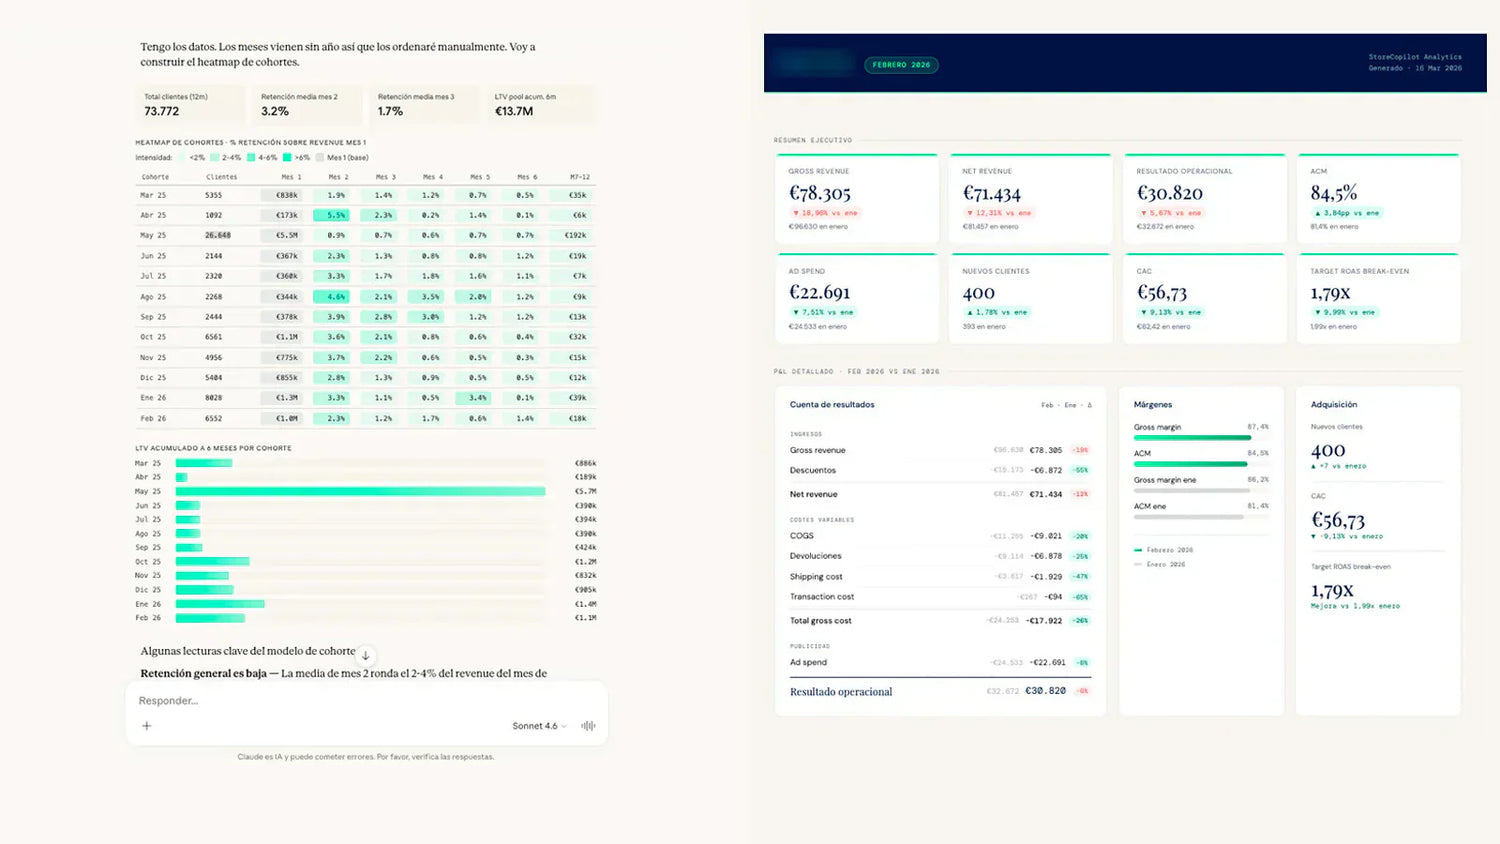Open the Sonnet 4.6 model selector

(539, 726)
